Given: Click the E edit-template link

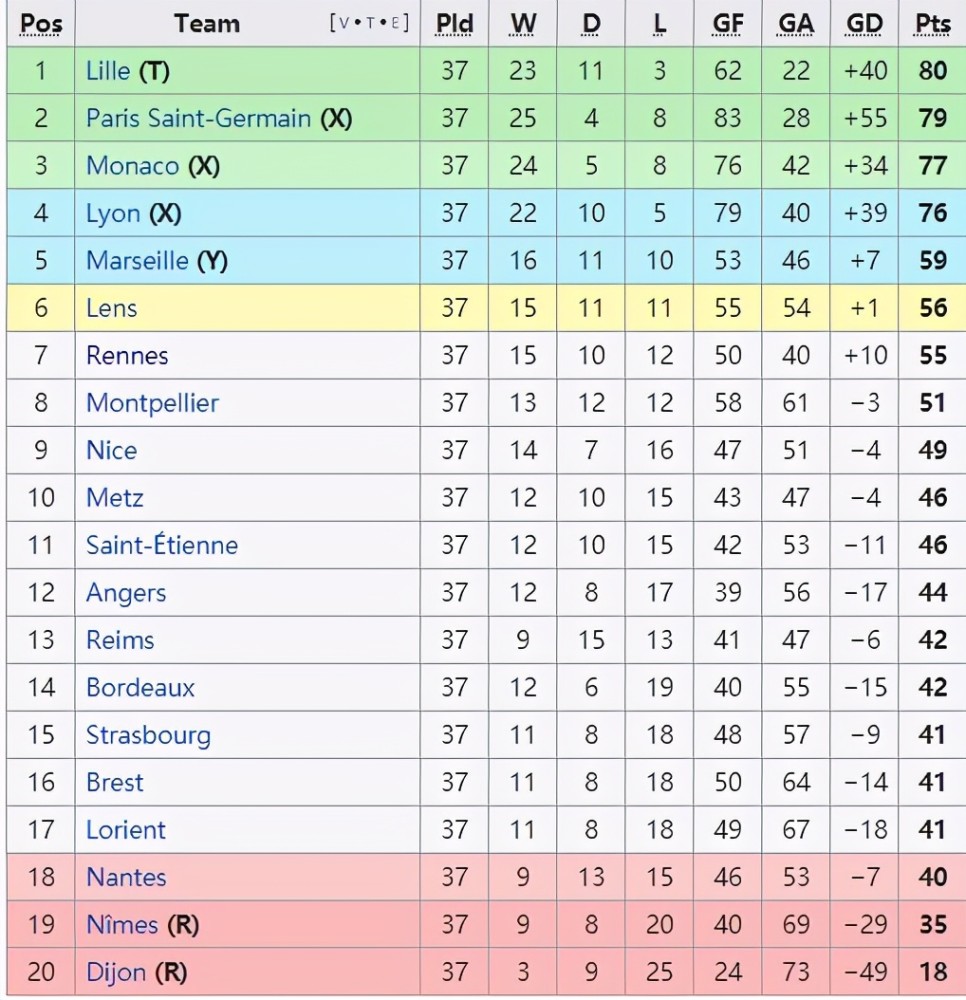Looking at the screenshot, I should tap(395, 24).
